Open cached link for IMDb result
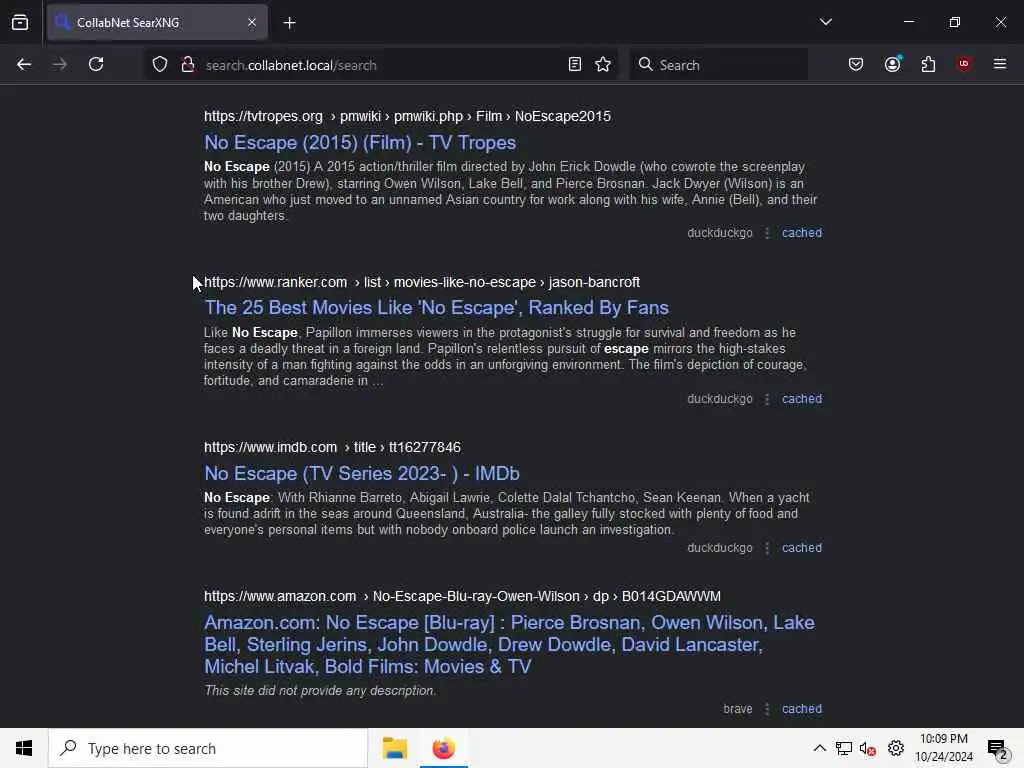The image size is (1024, 768). [x=802, y=547]
